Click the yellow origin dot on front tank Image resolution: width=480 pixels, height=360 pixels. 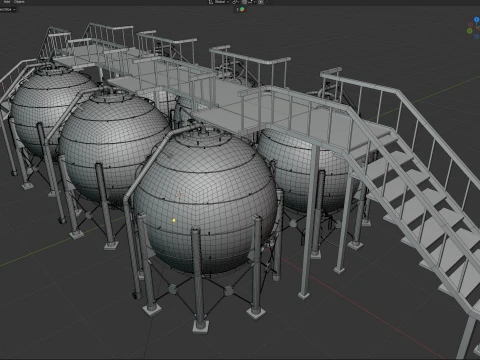[x=174, y=220]
